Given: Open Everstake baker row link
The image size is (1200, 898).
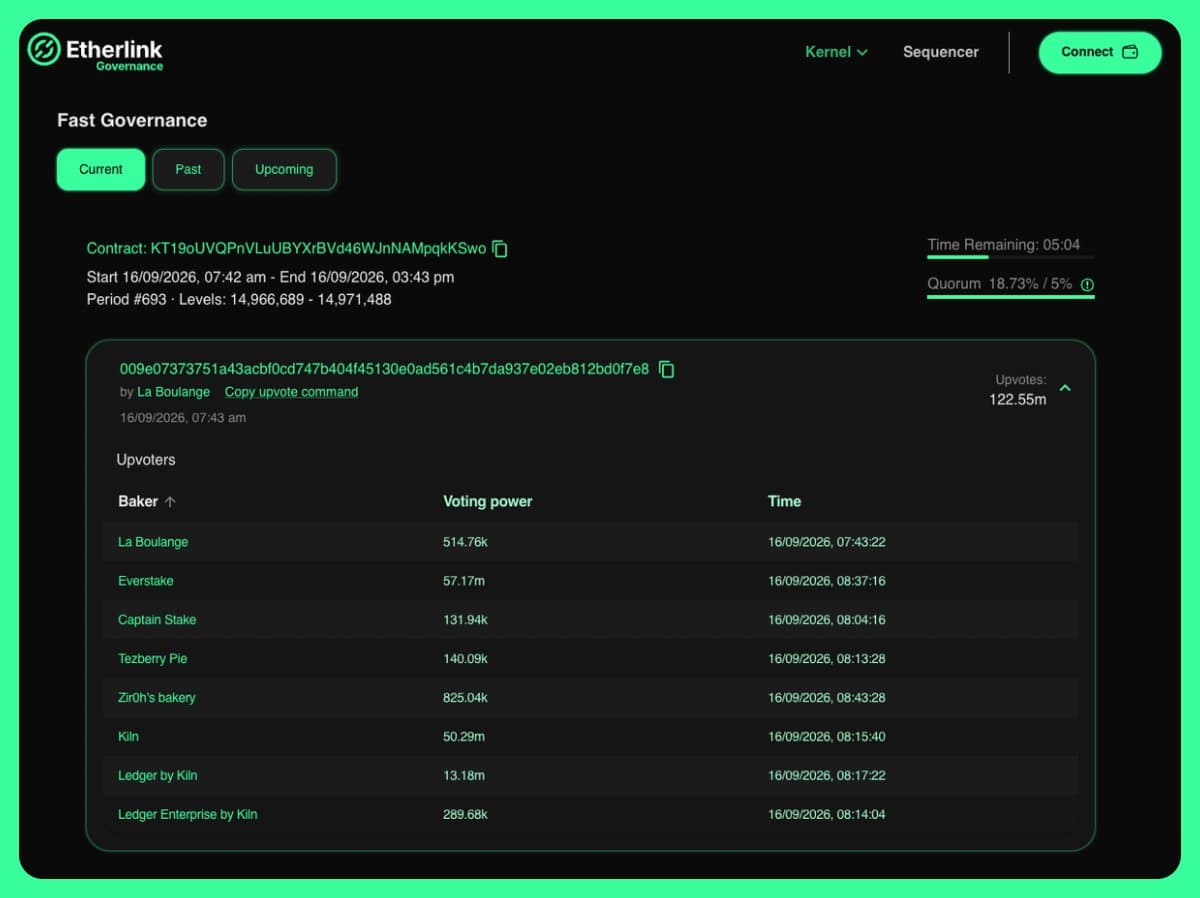Looking at the screenshot, I should pos(146,581).
